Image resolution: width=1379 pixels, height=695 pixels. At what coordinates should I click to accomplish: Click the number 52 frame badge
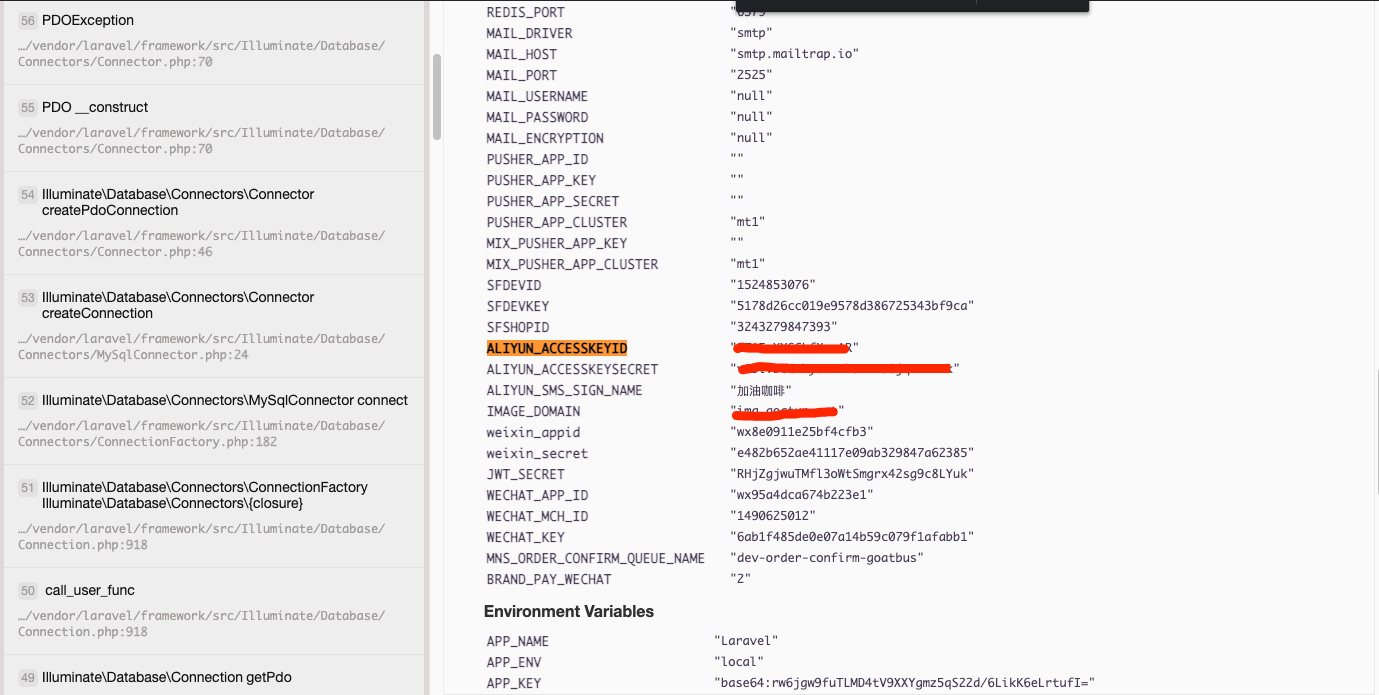click(x=27, y=401)
